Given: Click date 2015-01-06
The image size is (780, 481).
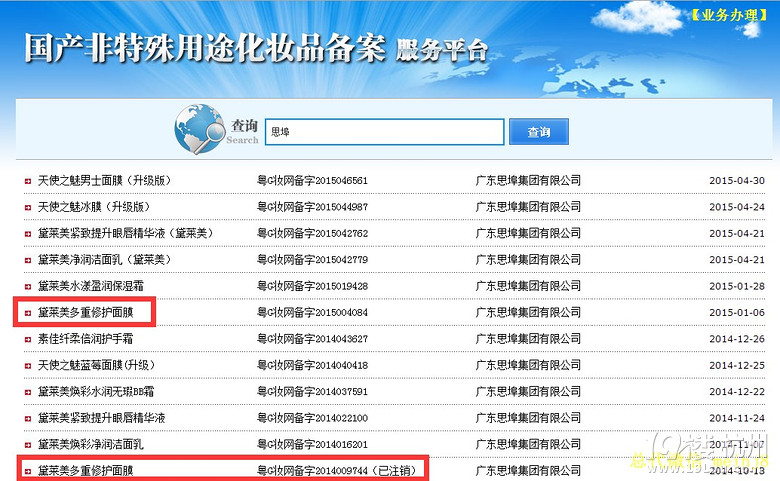Looking at the screenshot, I should click(737, 312).
